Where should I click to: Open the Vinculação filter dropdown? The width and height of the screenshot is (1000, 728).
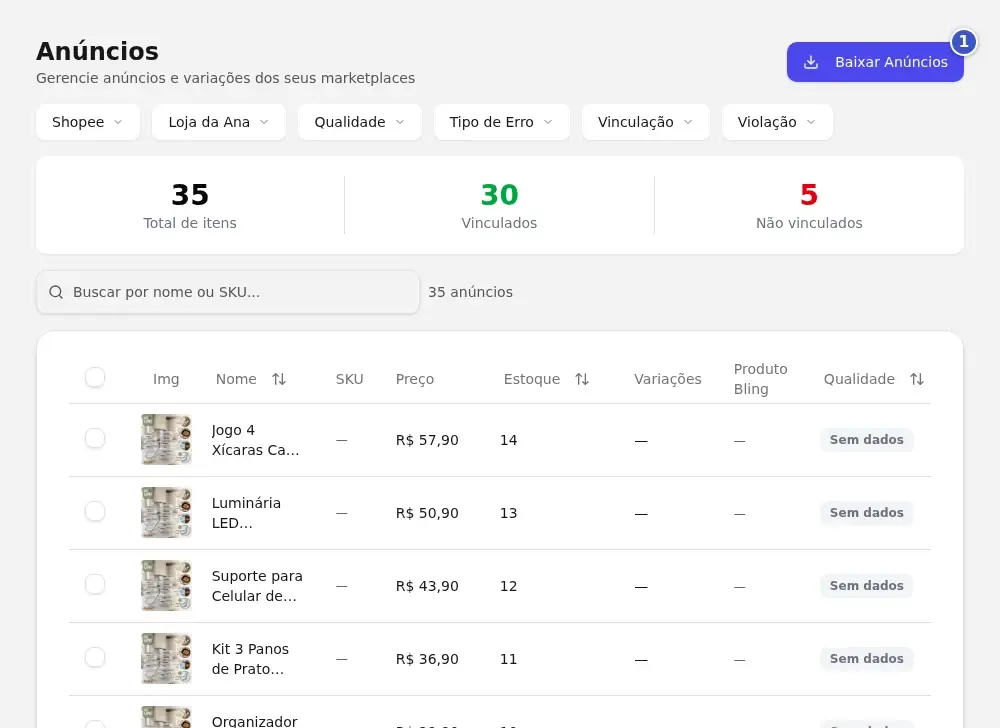pos(645,122)
